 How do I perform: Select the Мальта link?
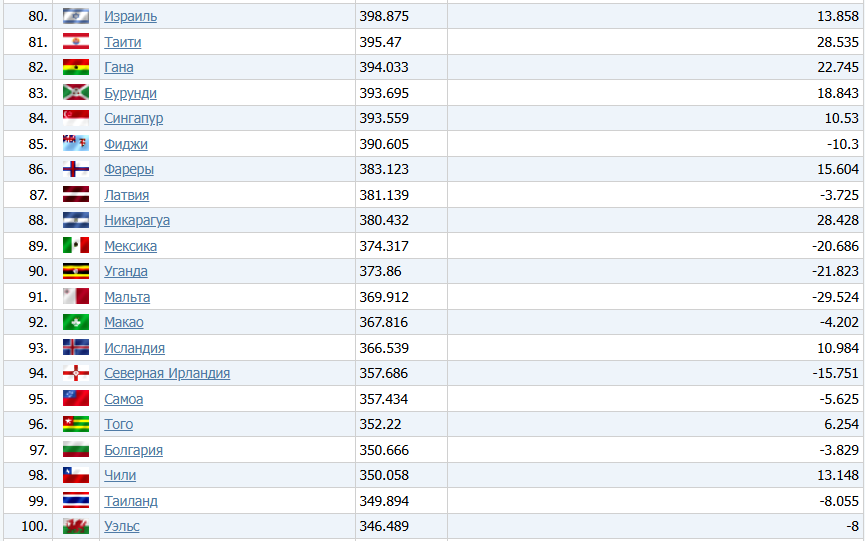(x=127, y=297)
